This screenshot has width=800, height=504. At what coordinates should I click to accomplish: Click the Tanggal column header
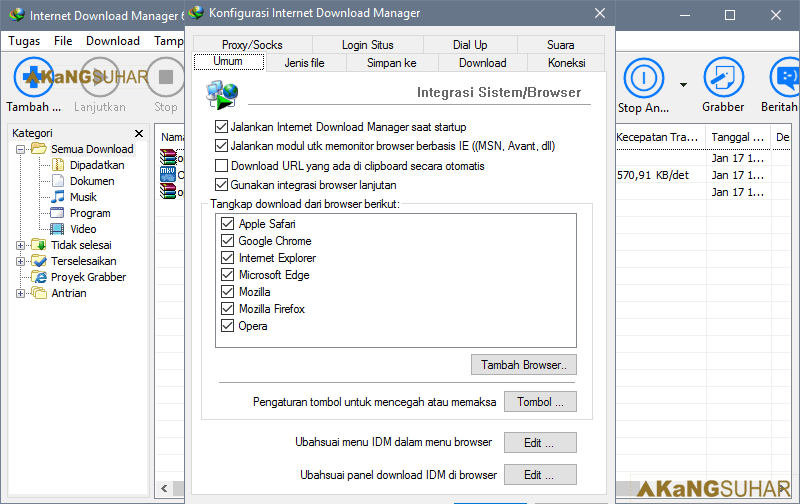(x=738, y=137)
